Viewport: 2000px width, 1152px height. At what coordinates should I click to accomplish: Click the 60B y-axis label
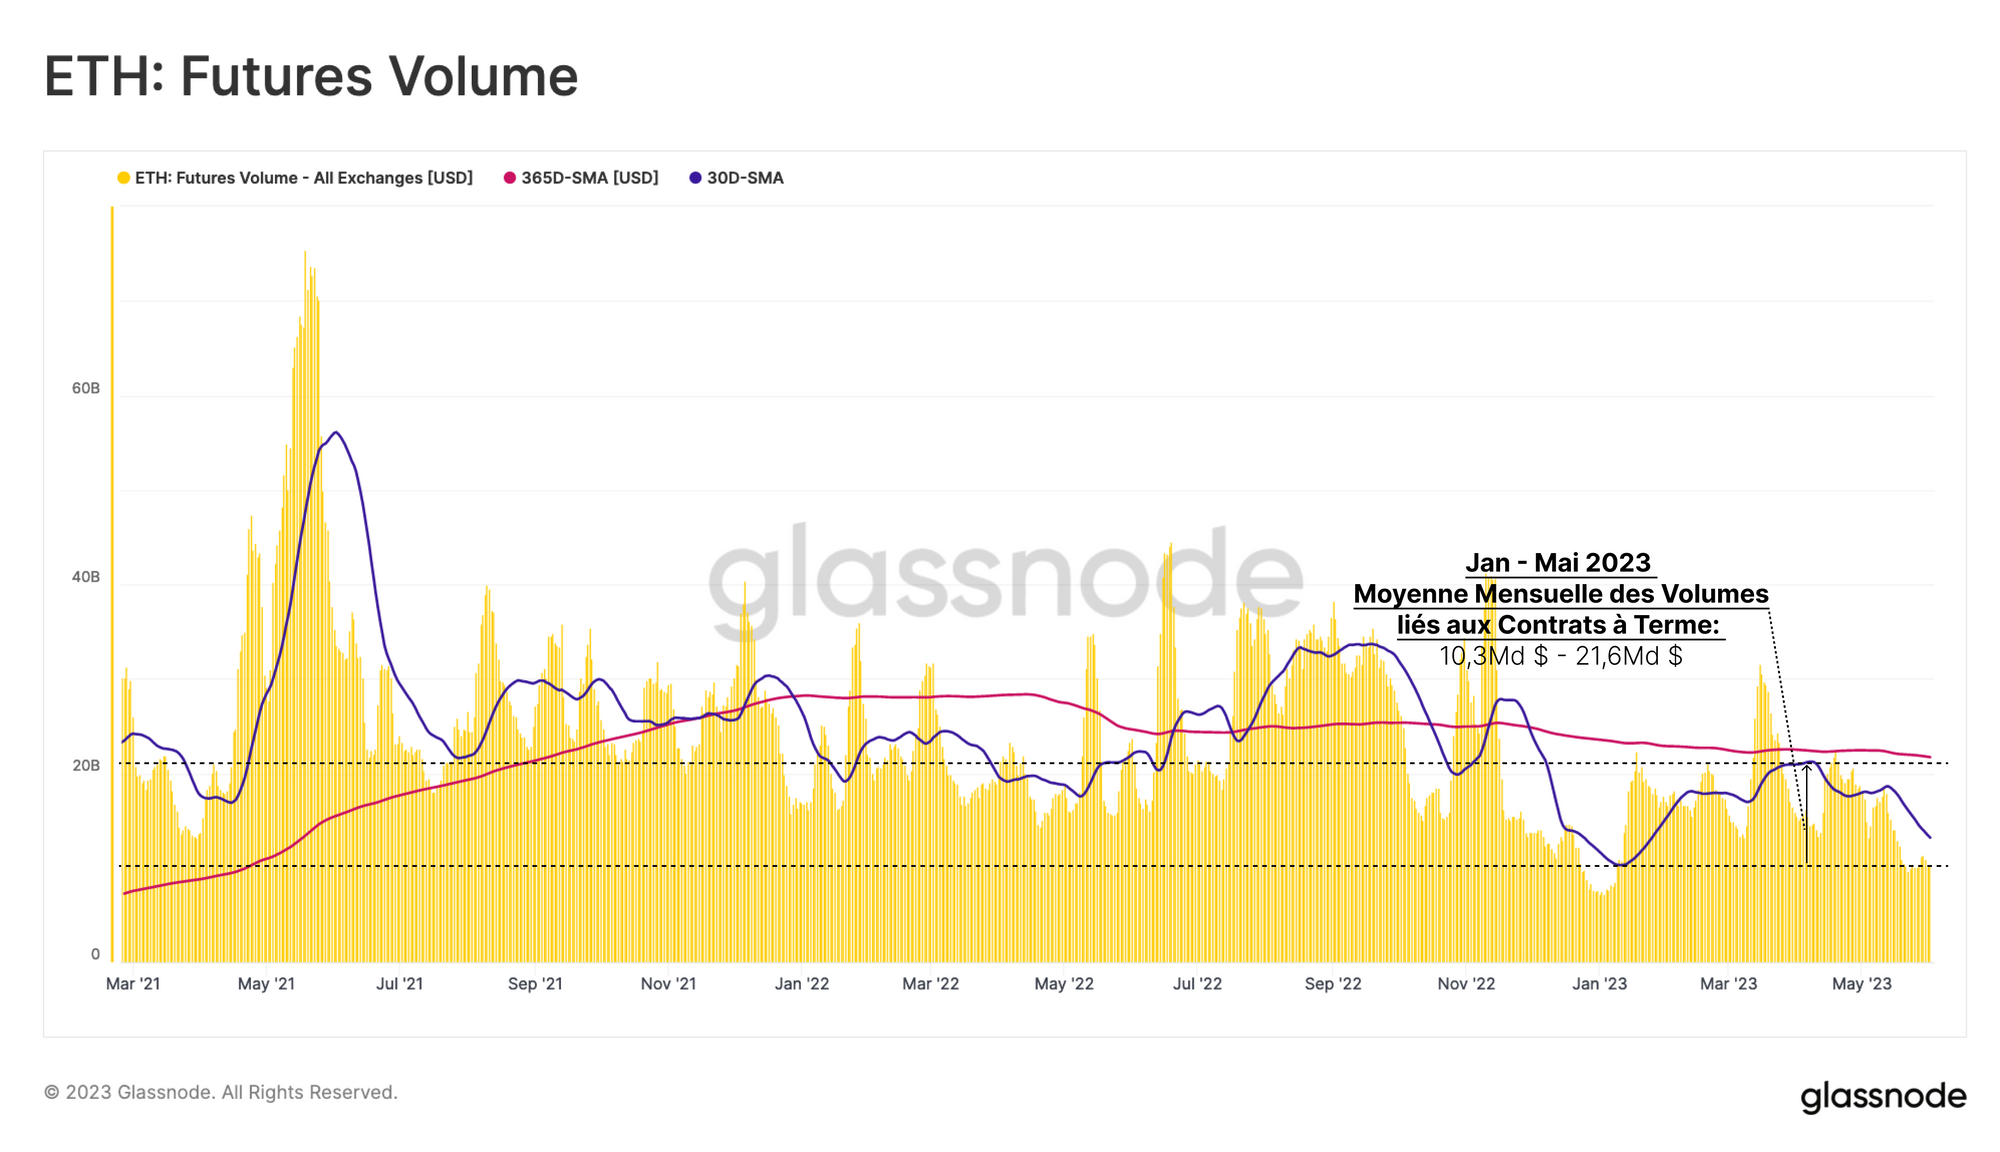tap(86, 388)
